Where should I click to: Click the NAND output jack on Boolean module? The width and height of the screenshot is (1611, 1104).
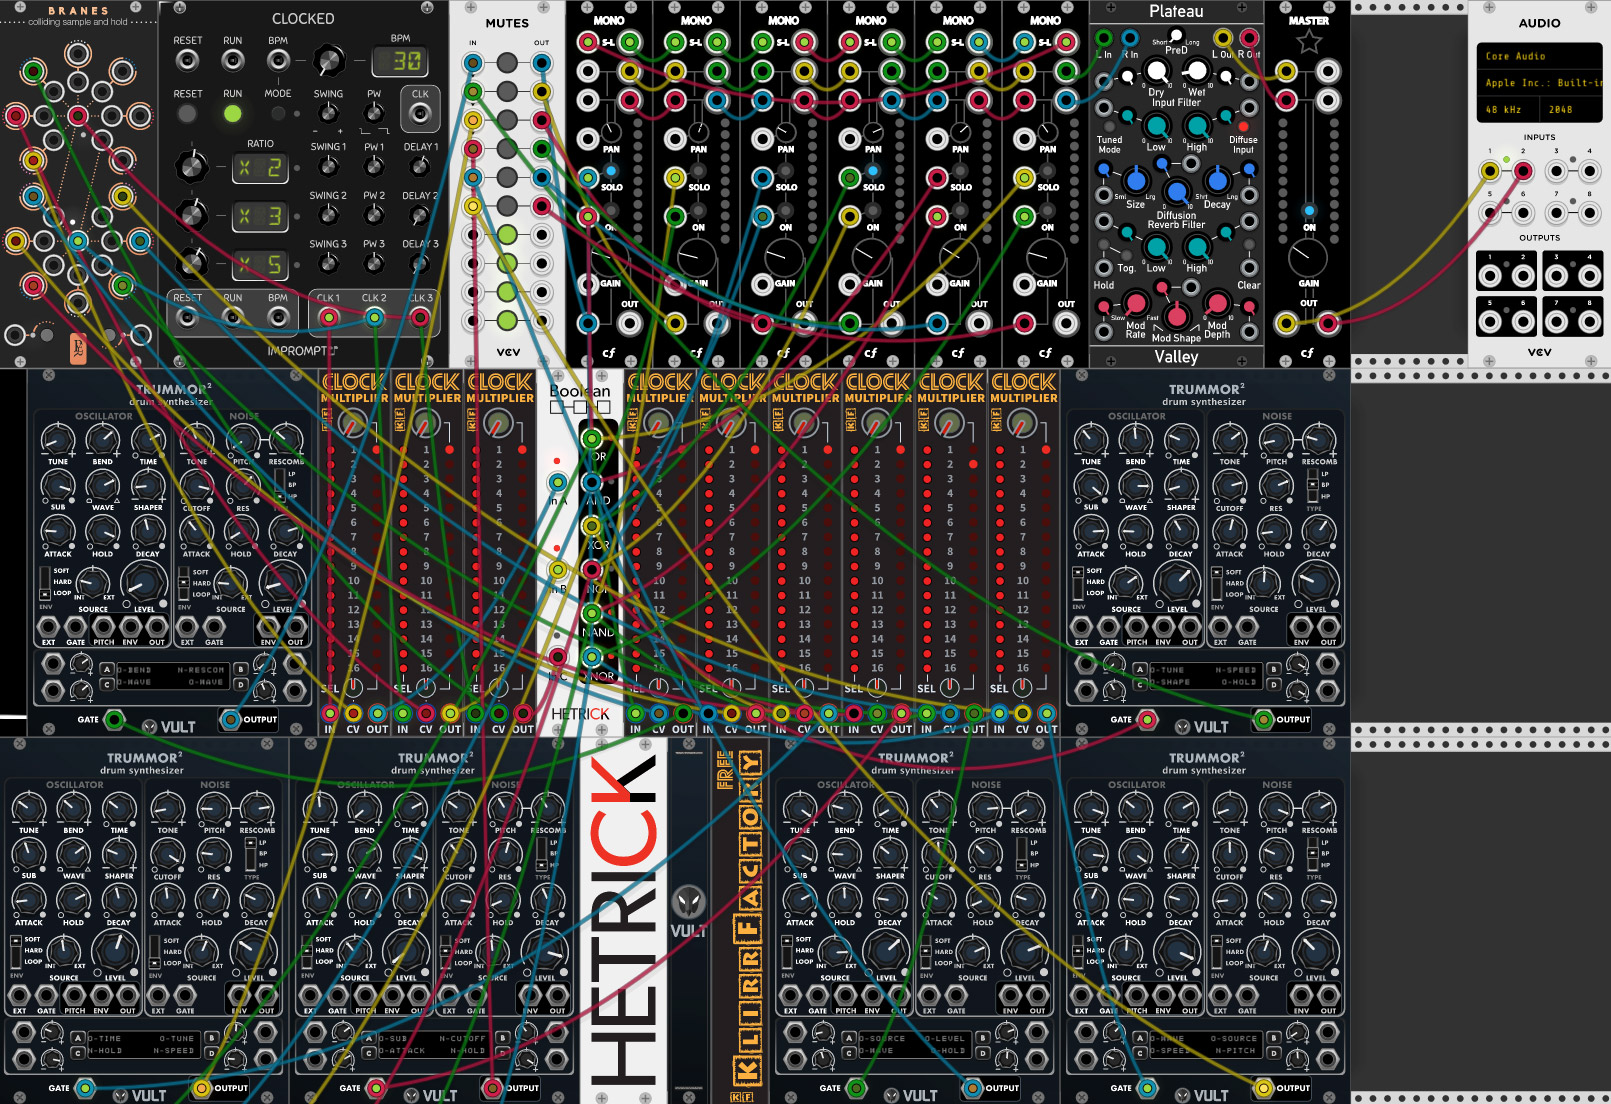[592, 613]
